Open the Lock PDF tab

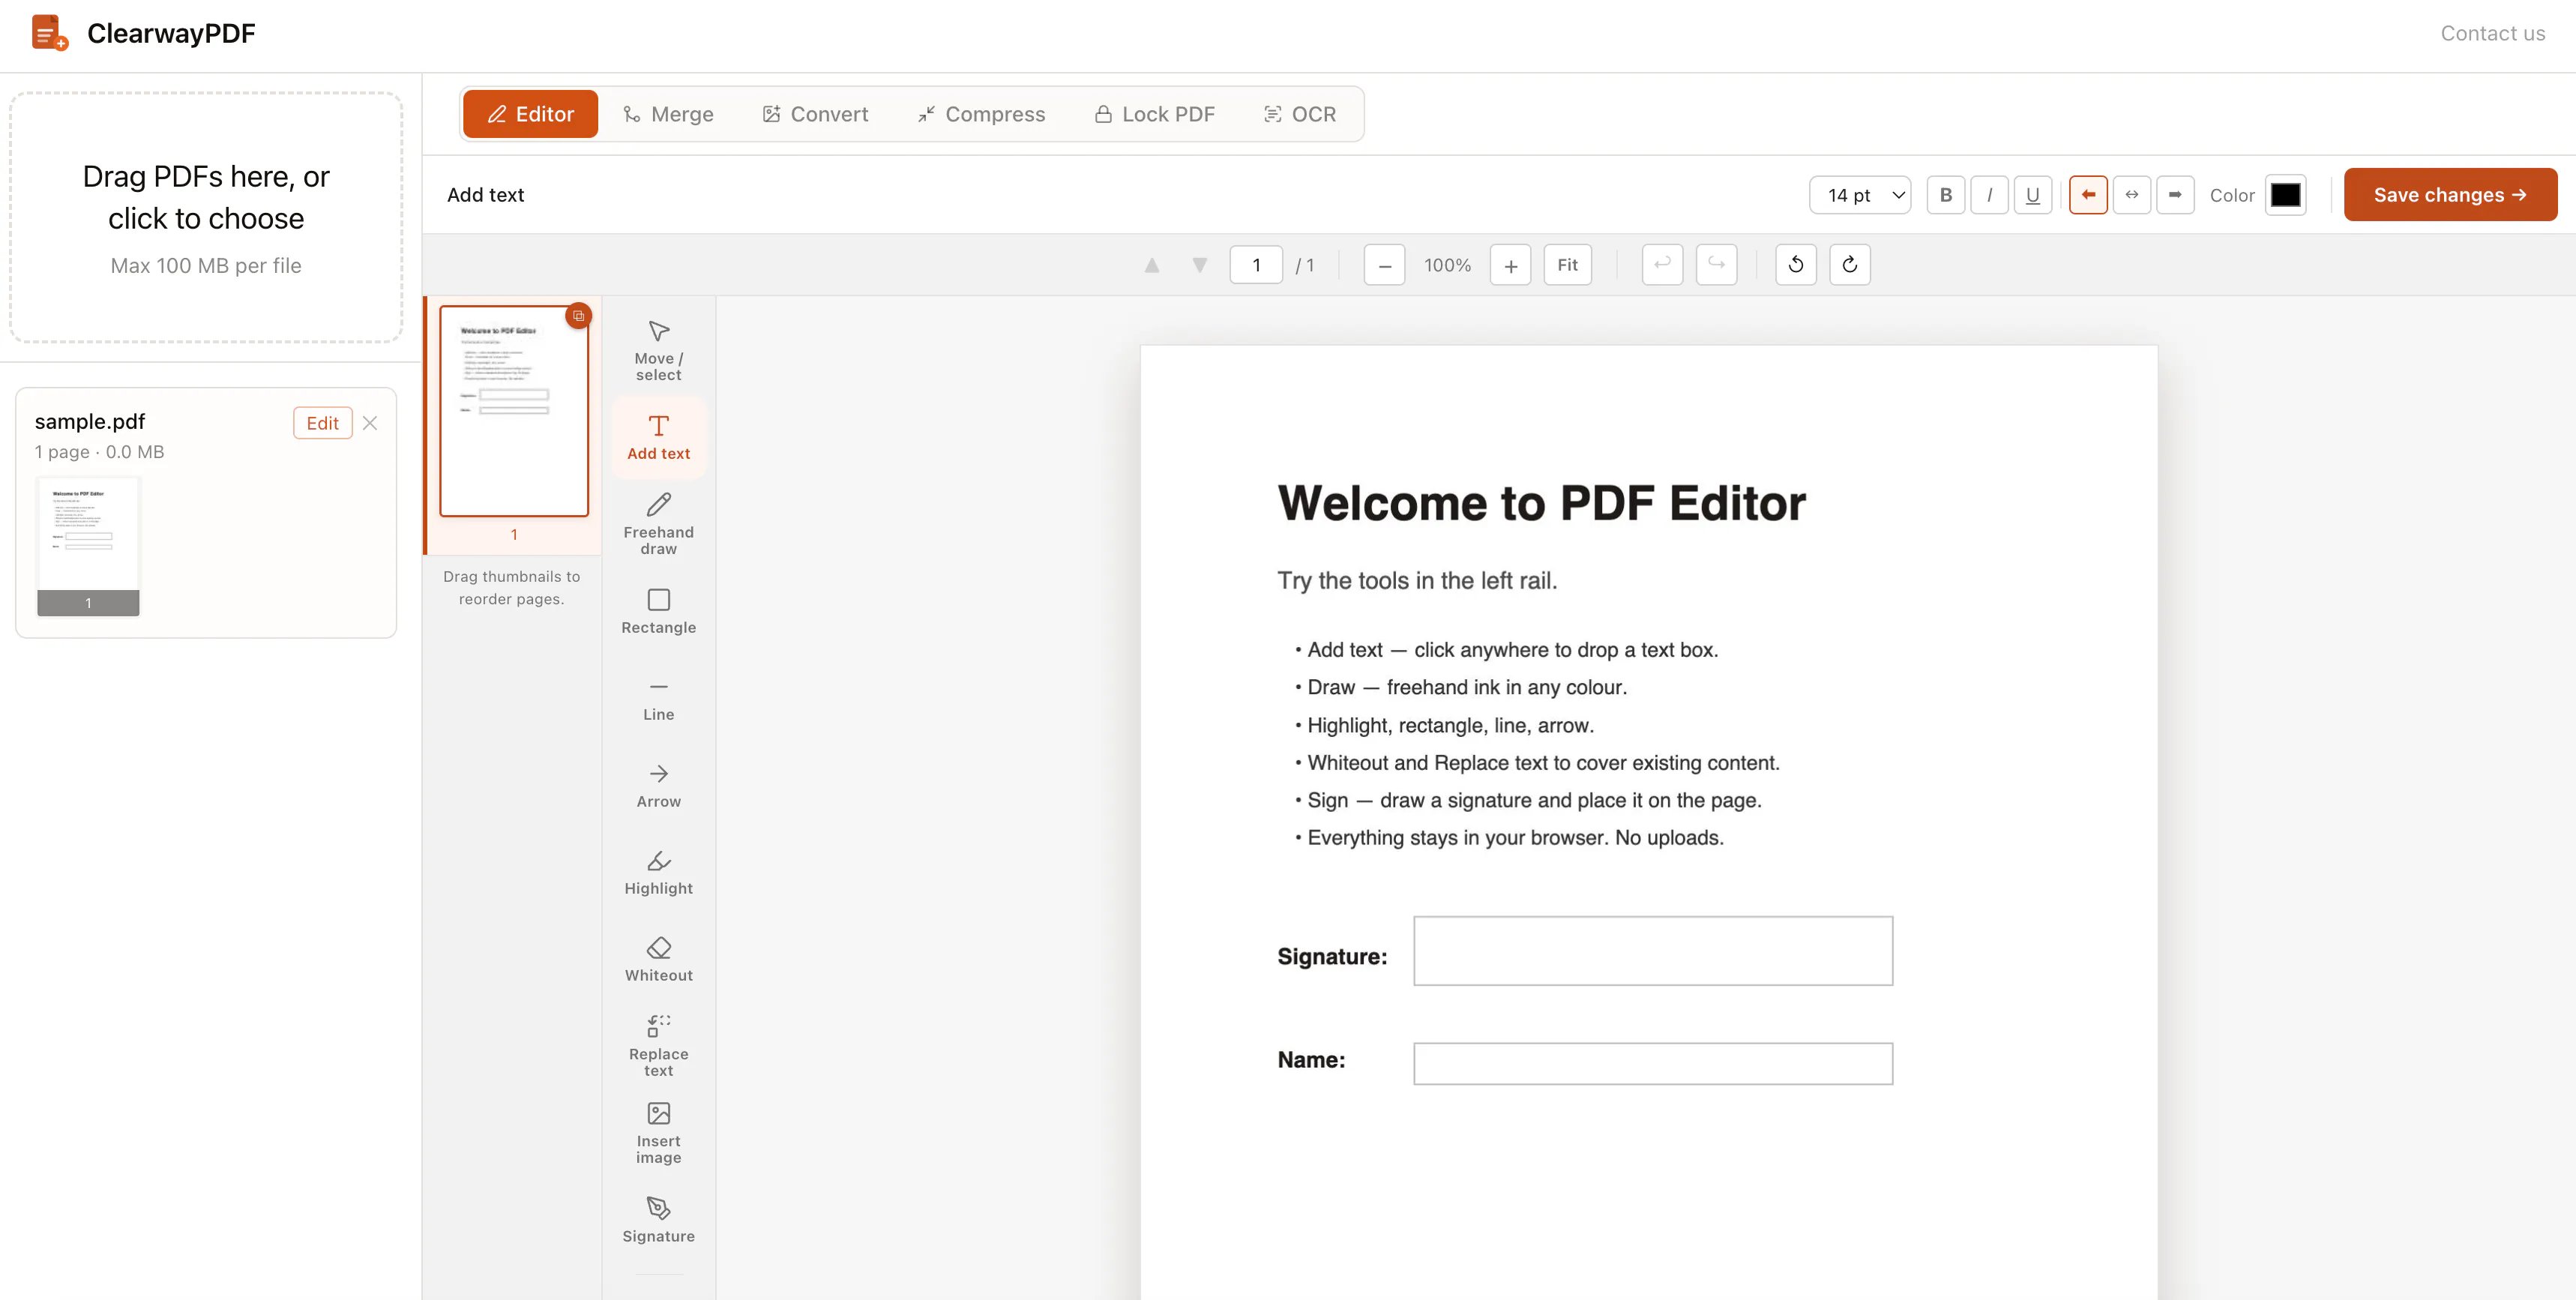tap(1154, 114)
